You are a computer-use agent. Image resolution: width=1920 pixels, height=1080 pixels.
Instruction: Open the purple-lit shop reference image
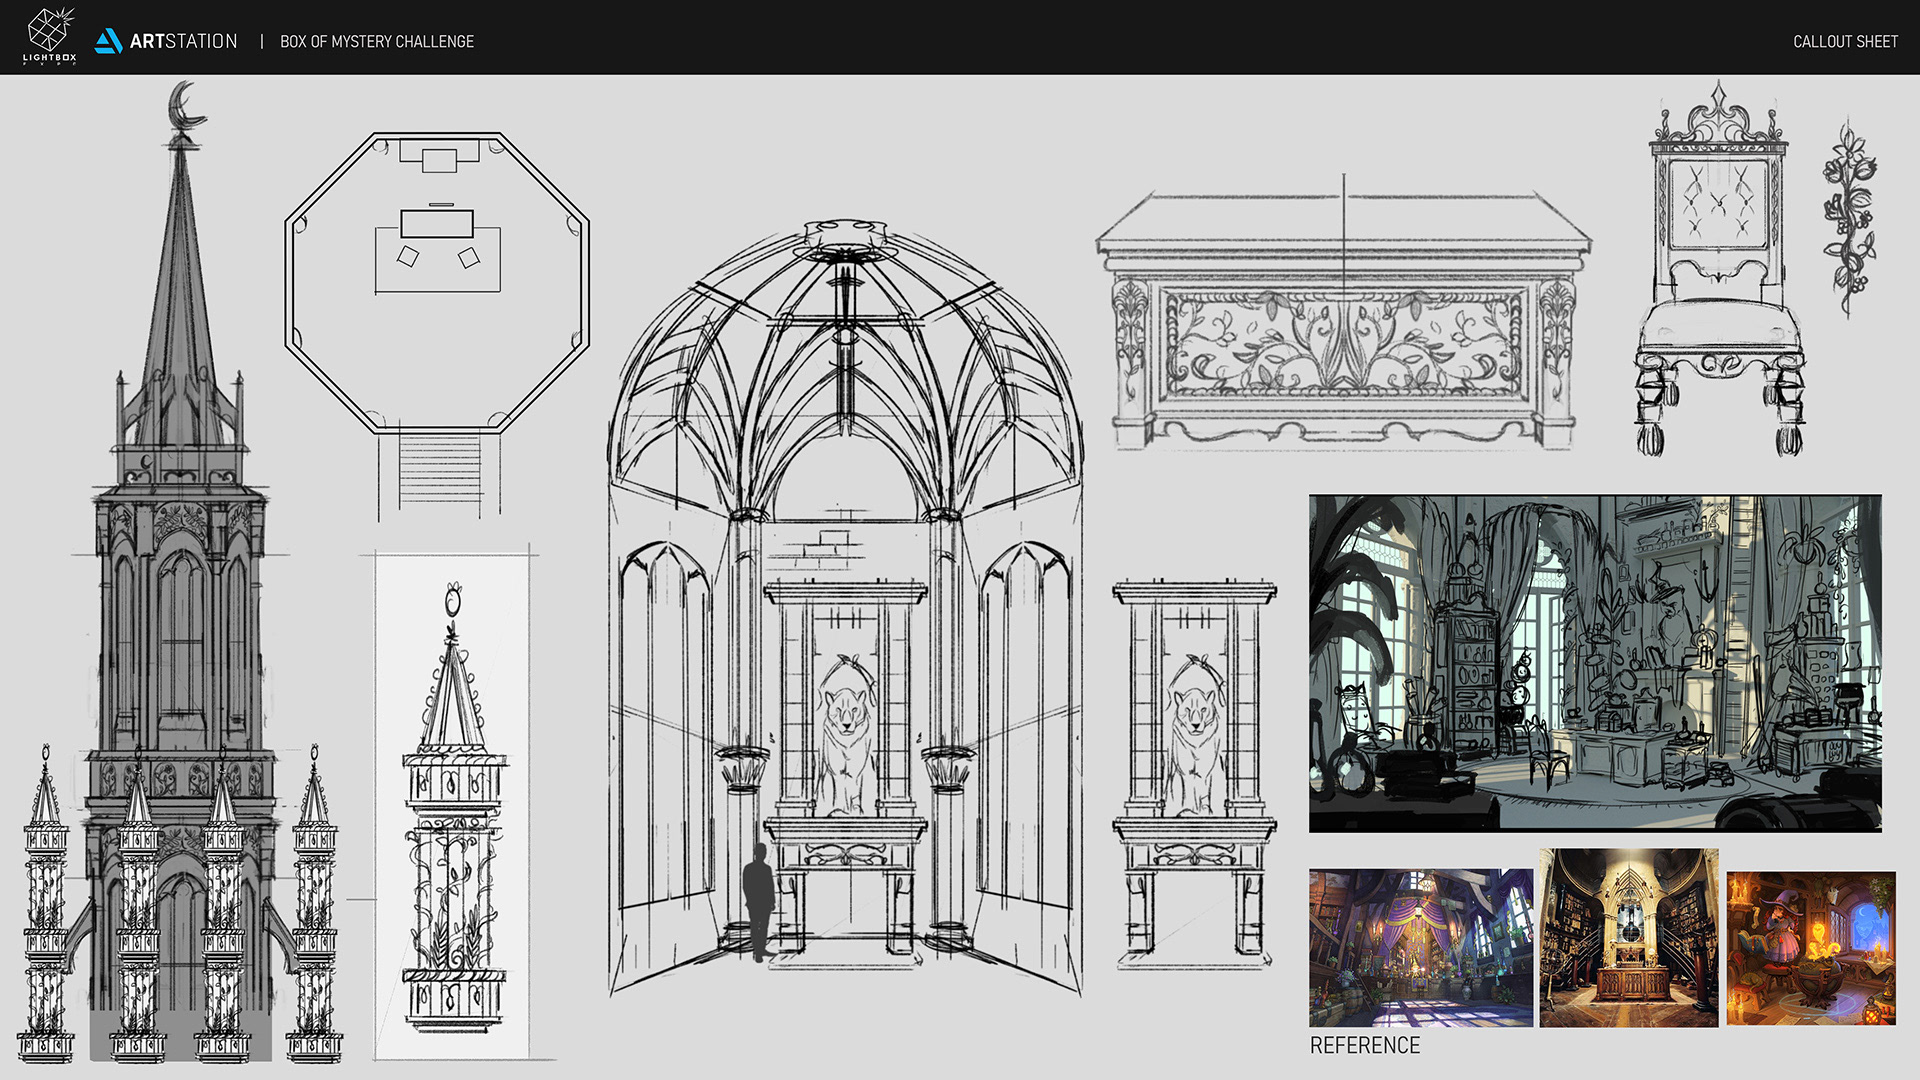tap(1420, 947)
